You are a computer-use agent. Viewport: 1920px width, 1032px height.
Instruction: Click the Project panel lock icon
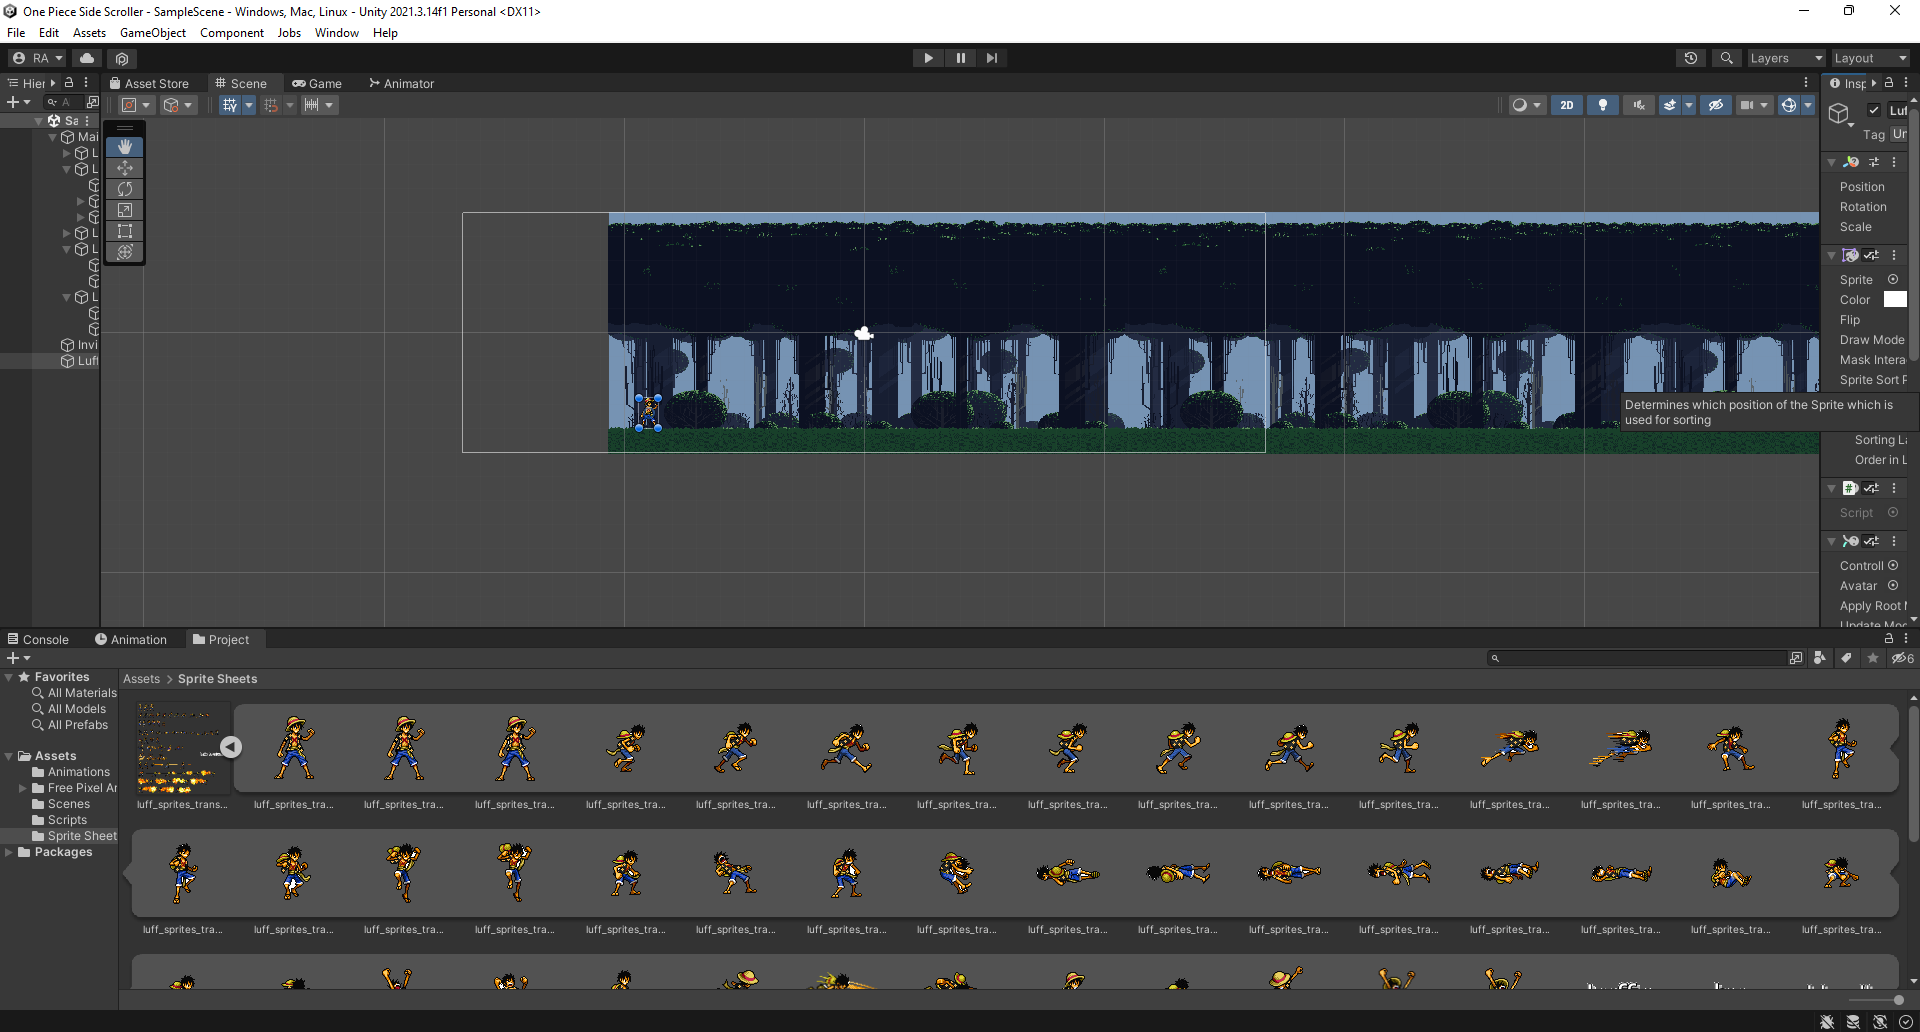tap(1889, 638)
